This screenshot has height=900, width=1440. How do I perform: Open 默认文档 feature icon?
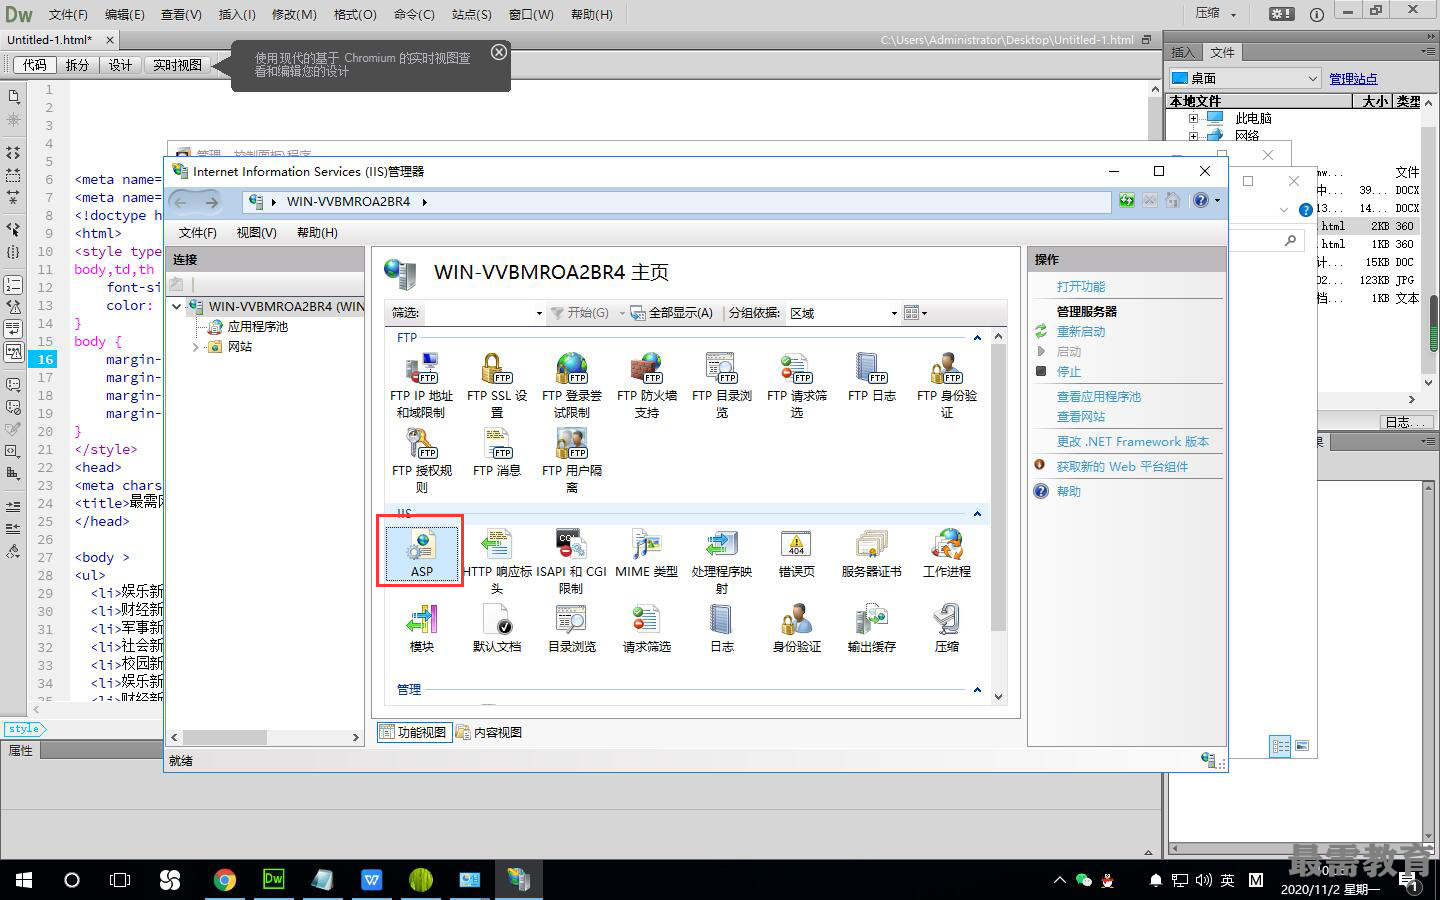[x=497, y=628]
